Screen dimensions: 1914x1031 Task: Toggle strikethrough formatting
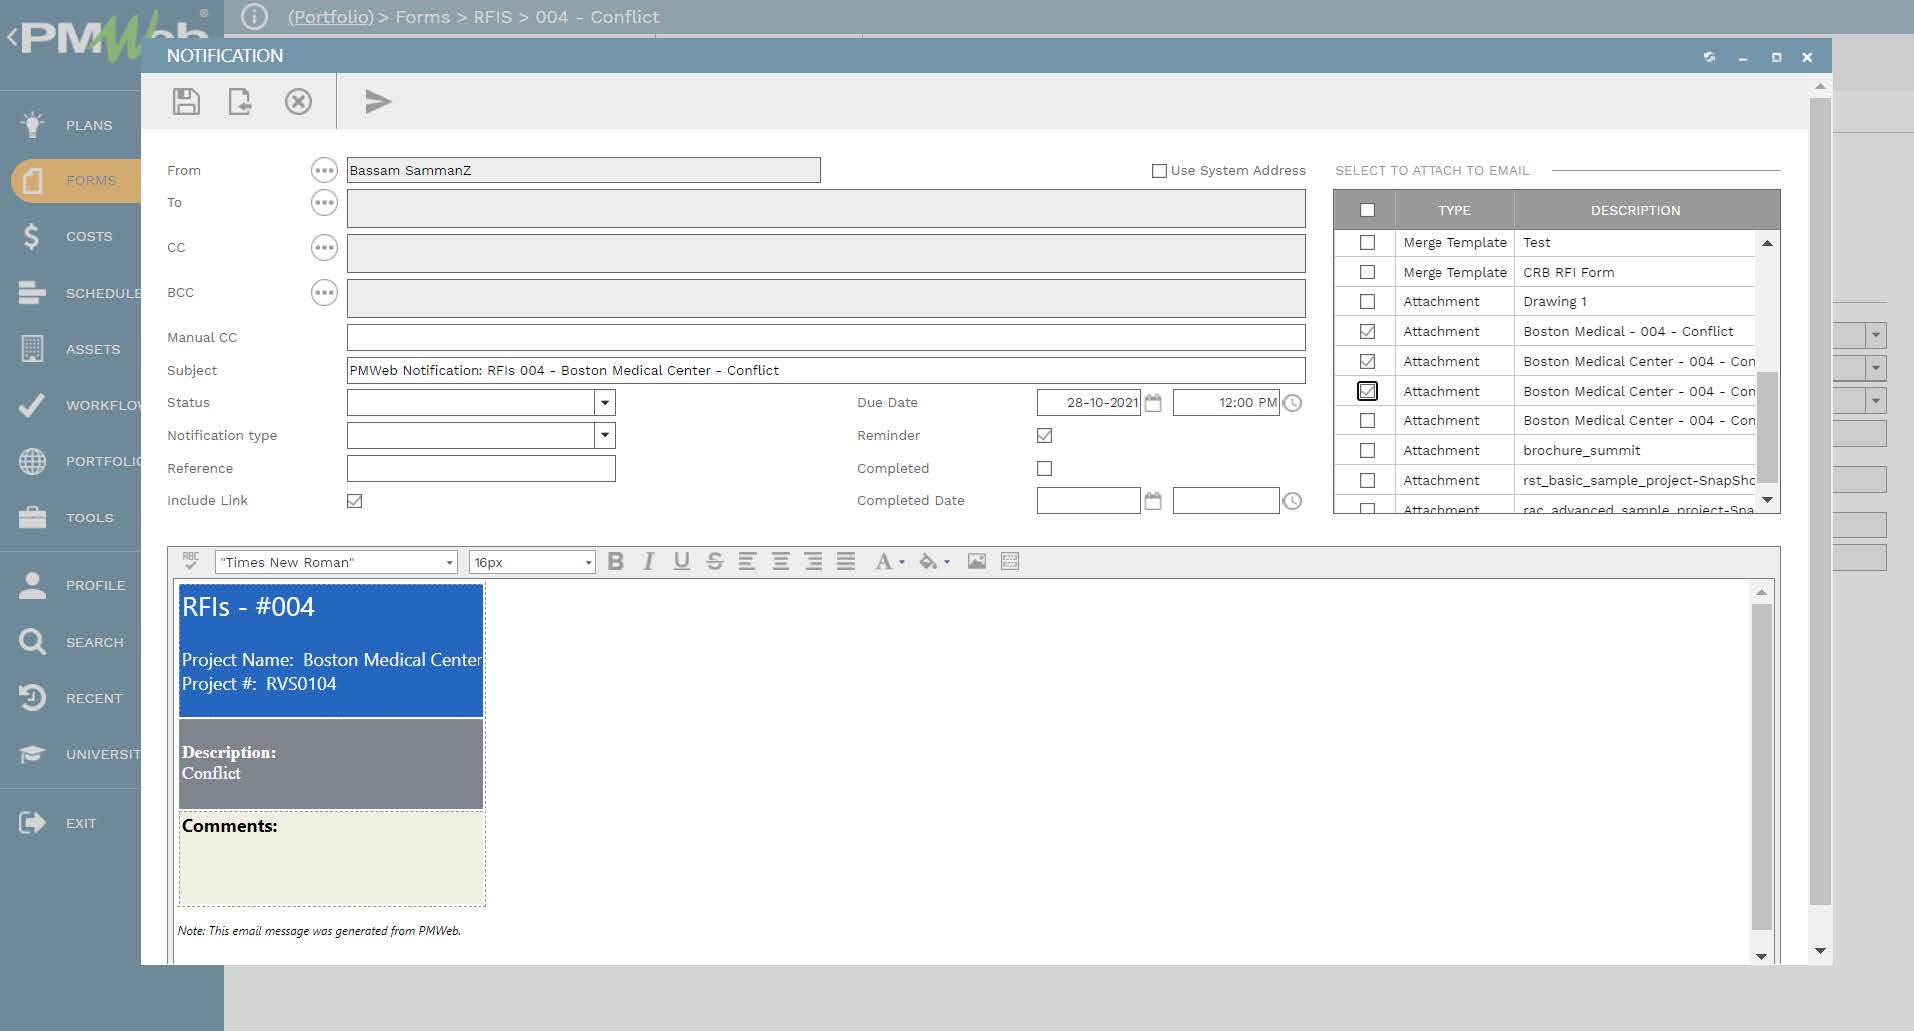(x=714, y=561)
